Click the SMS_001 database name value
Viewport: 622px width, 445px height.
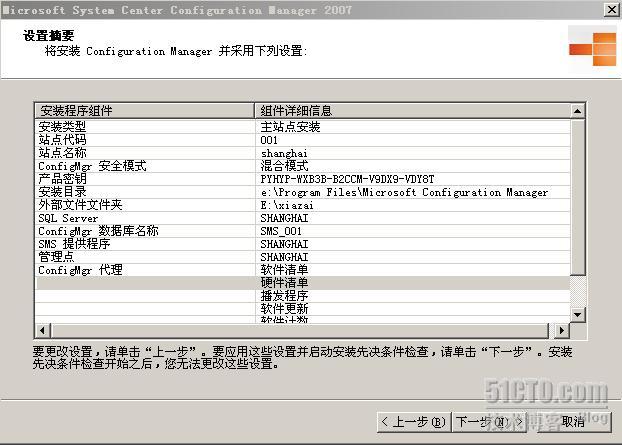[281, 231]
